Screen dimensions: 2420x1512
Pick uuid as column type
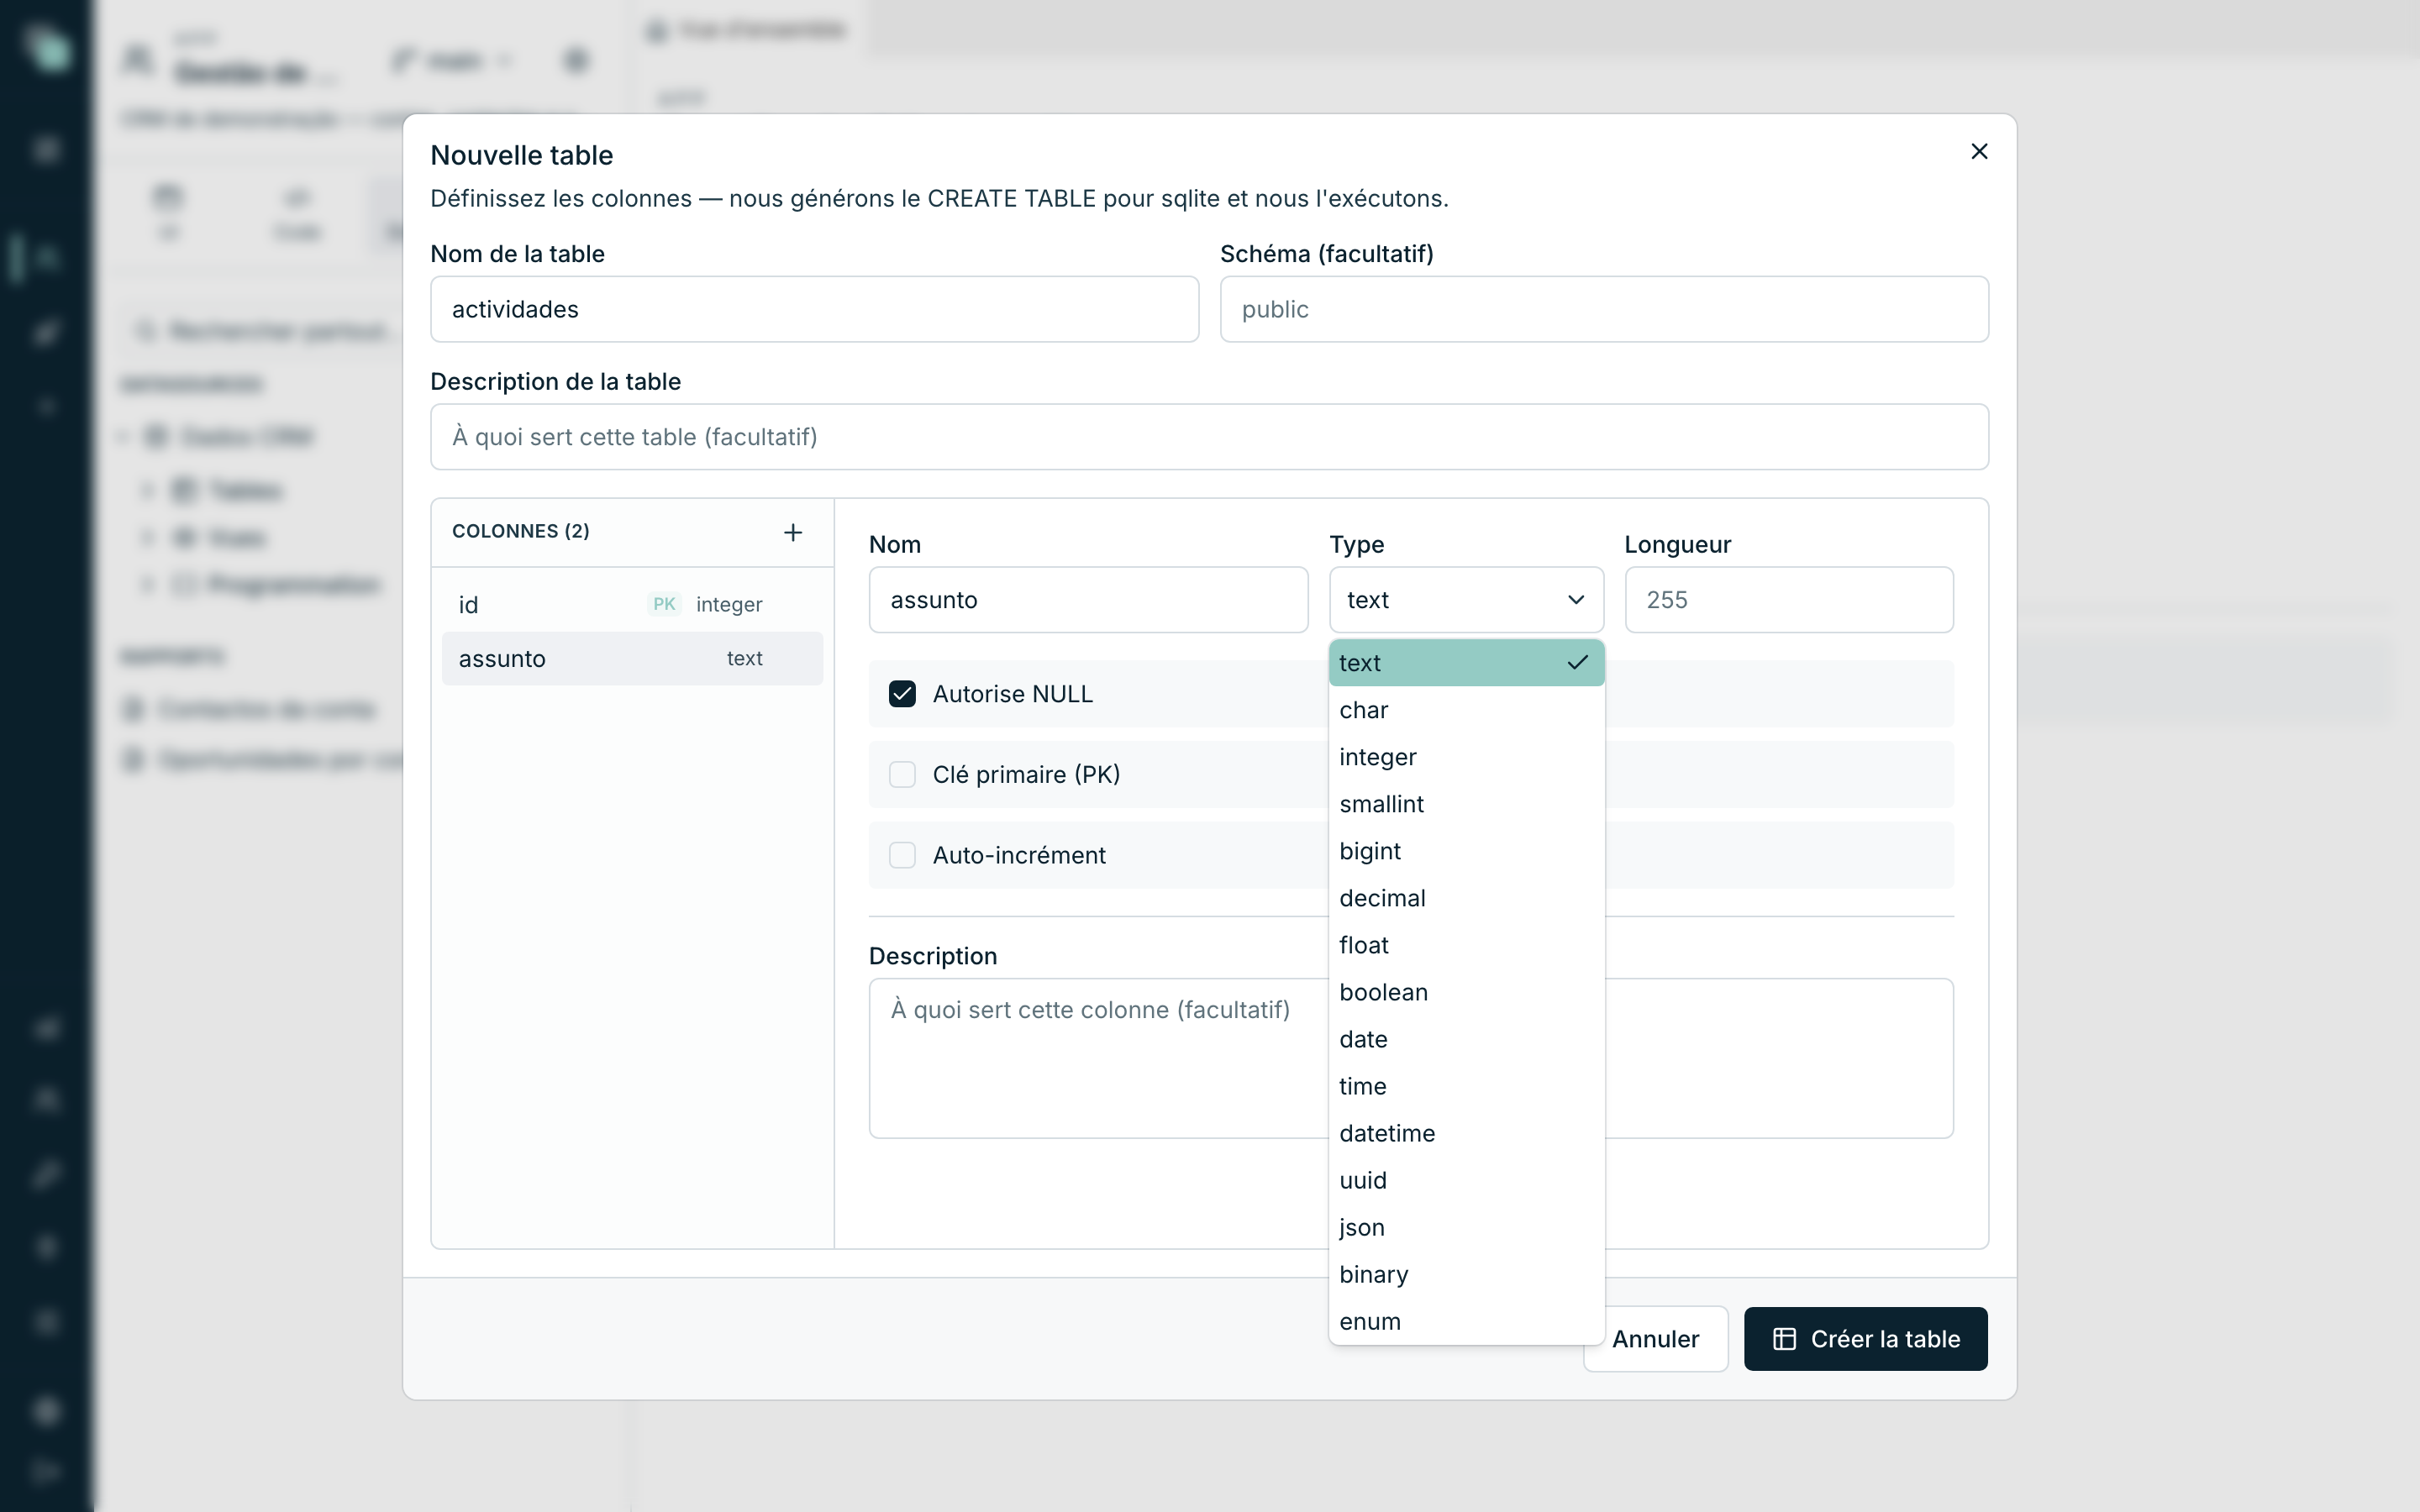[x=1466, y=1180]
